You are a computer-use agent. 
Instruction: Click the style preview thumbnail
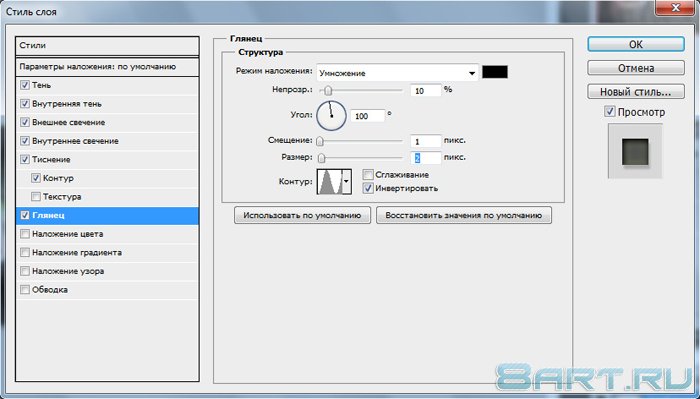(x=635, y=152)
